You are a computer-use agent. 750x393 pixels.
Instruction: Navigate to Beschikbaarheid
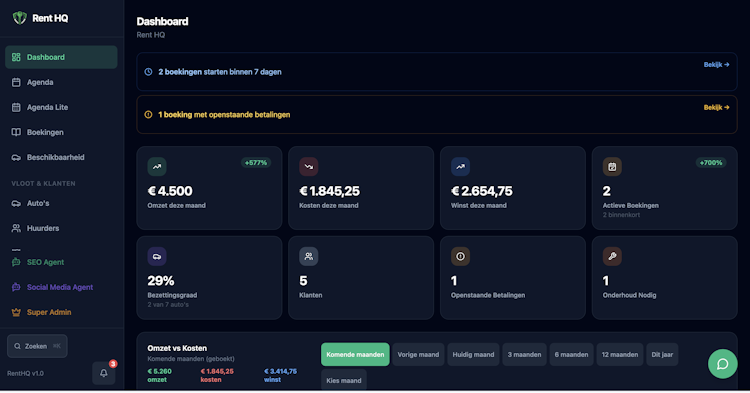[61, 157]
